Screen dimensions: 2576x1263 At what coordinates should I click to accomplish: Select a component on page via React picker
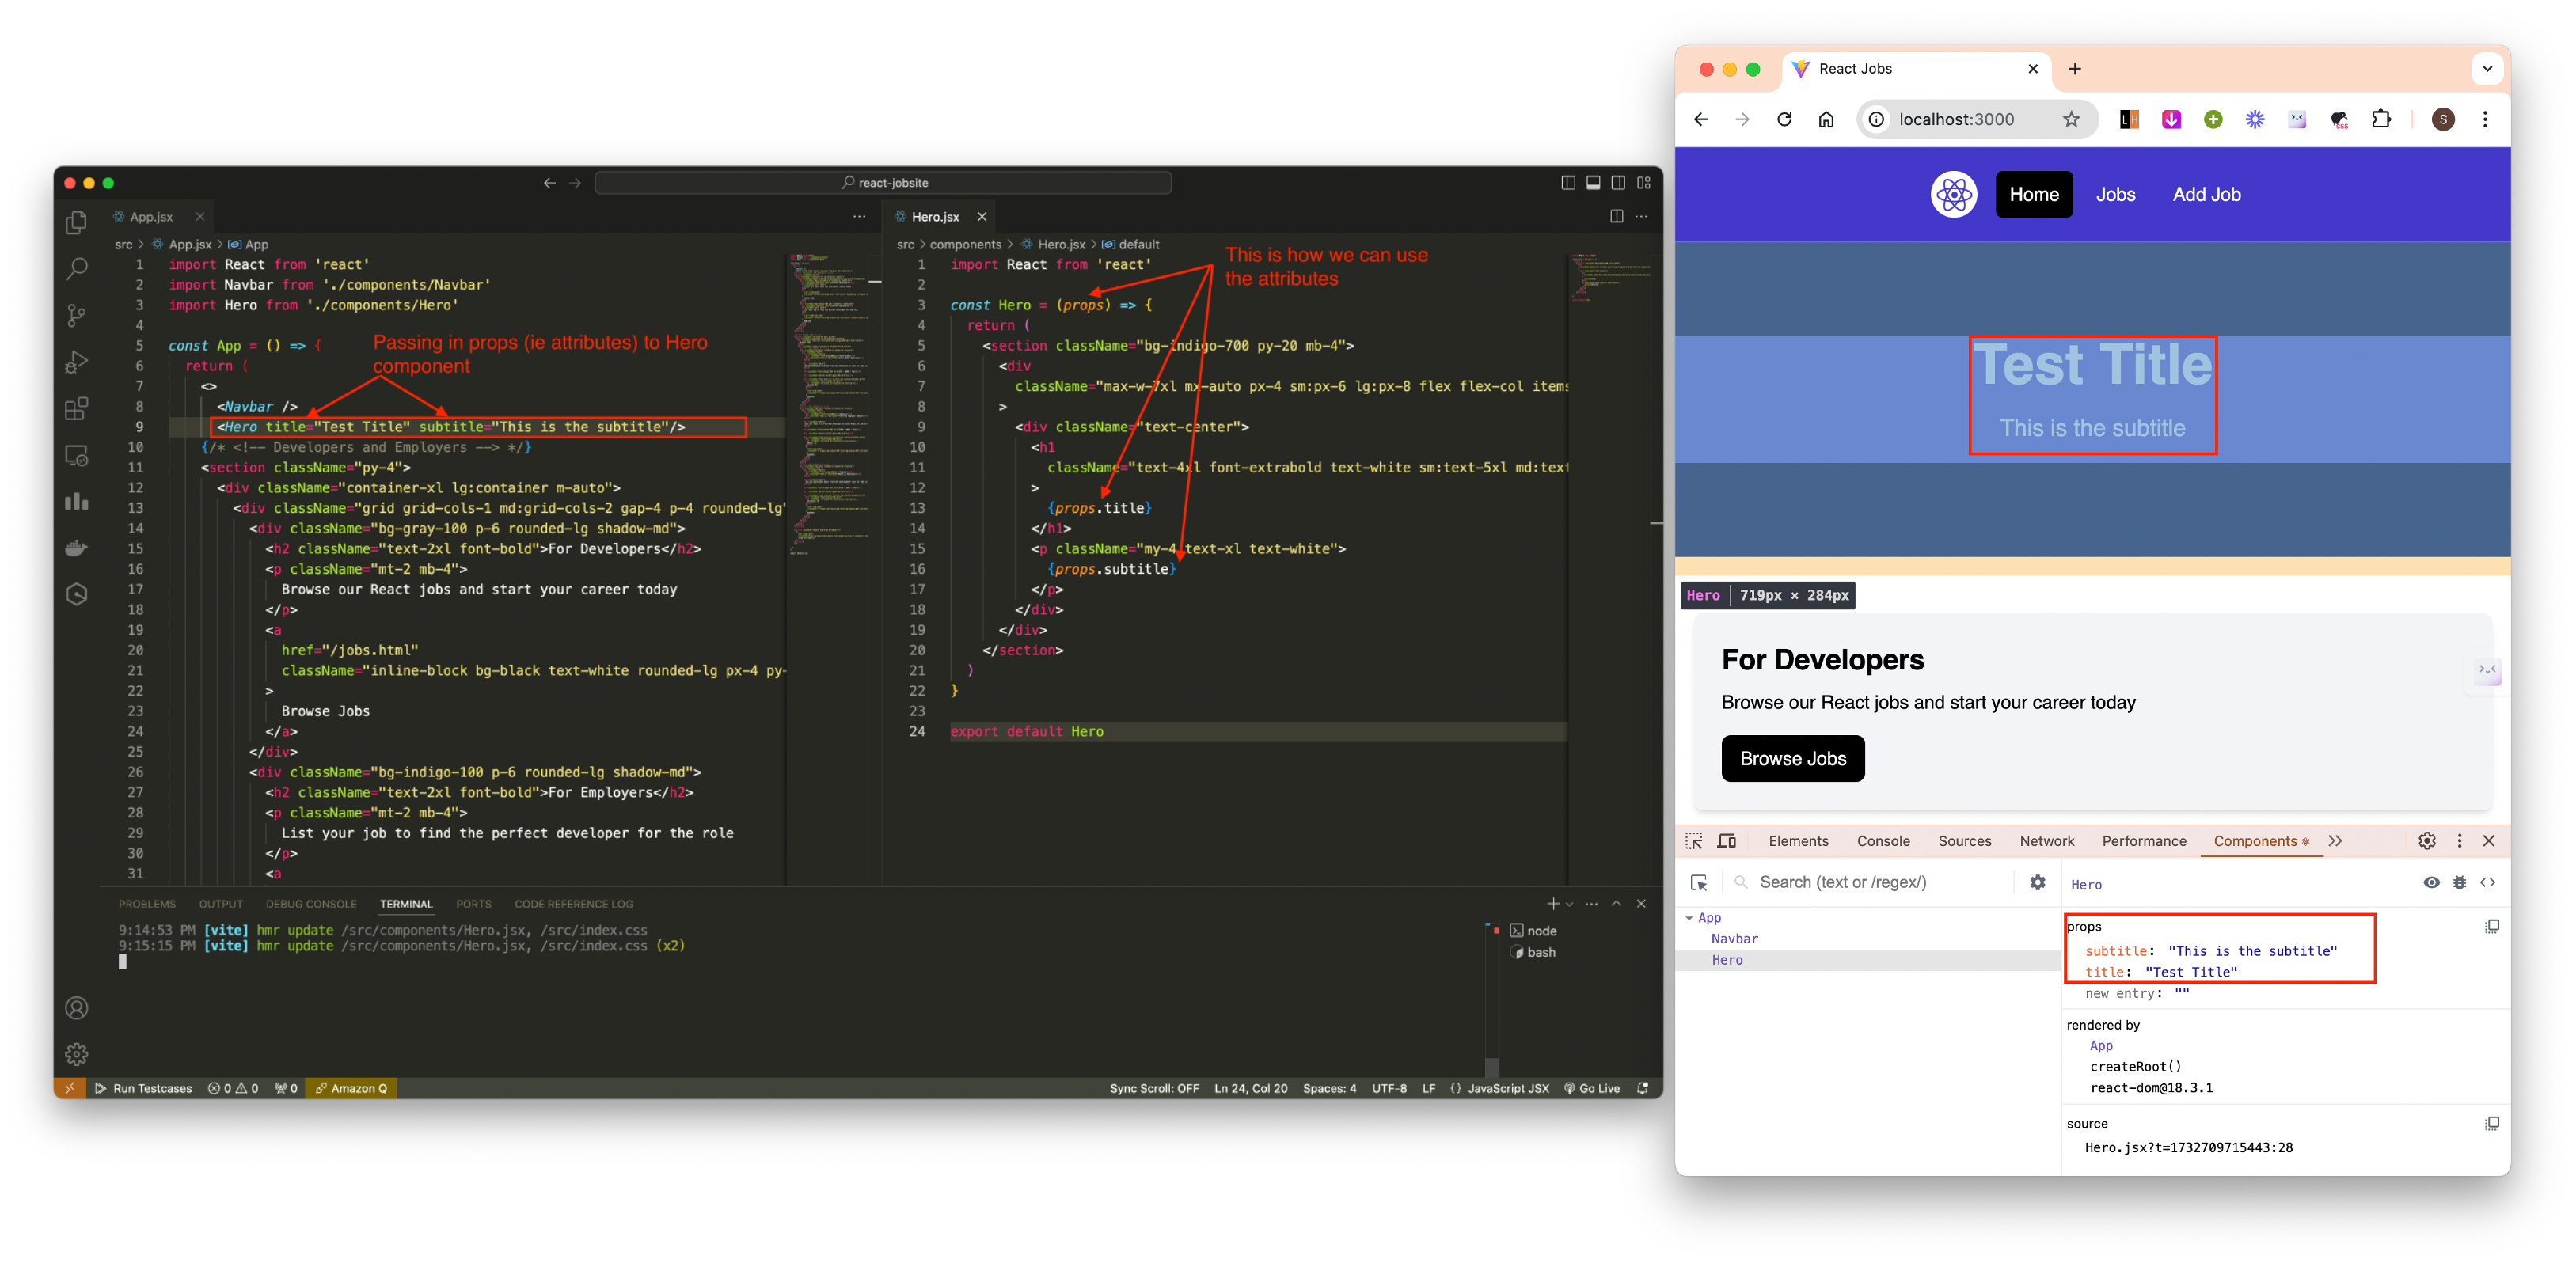[1699, 883]
